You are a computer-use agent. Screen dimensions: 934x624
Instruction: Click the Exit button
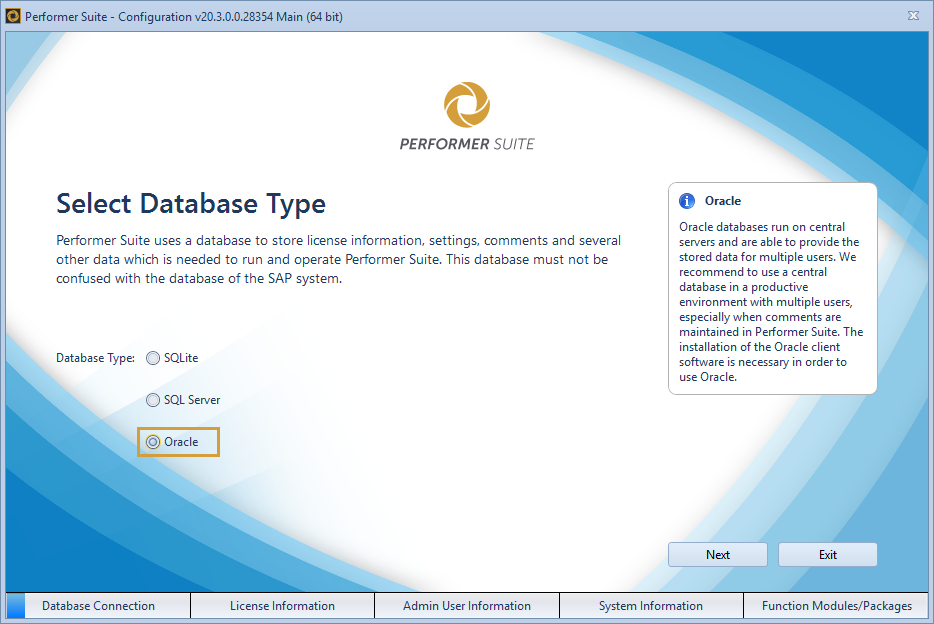[x=827, y=554]
